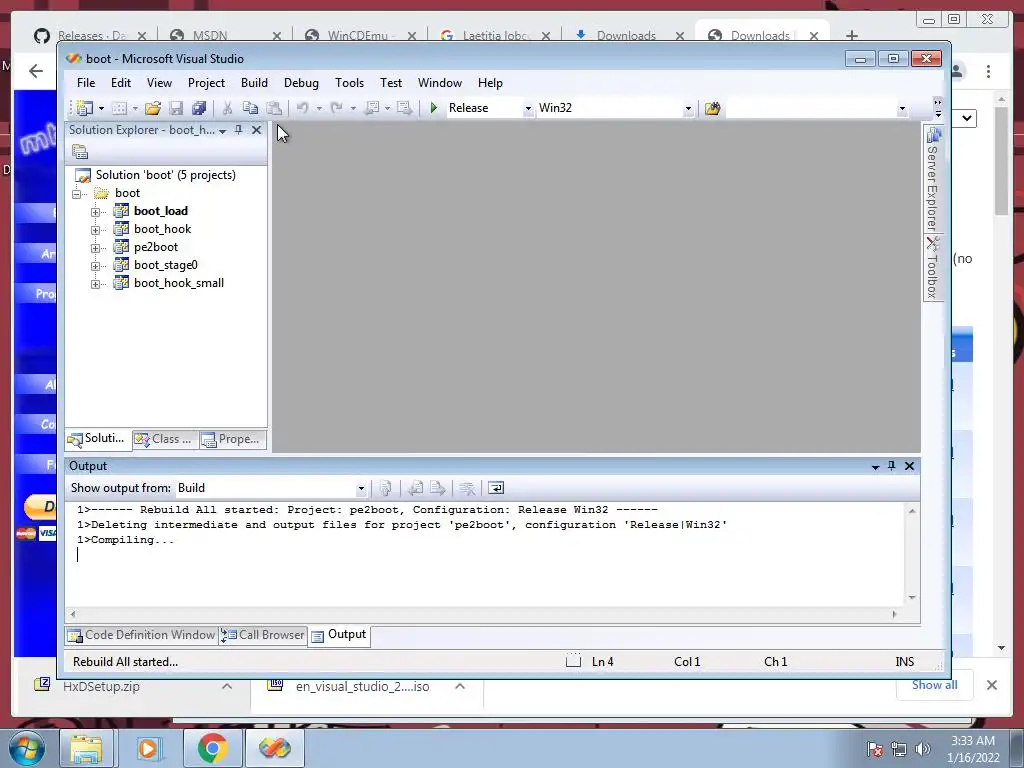
Task: Collapse the boot solution folder
Action: coord(76,194)
